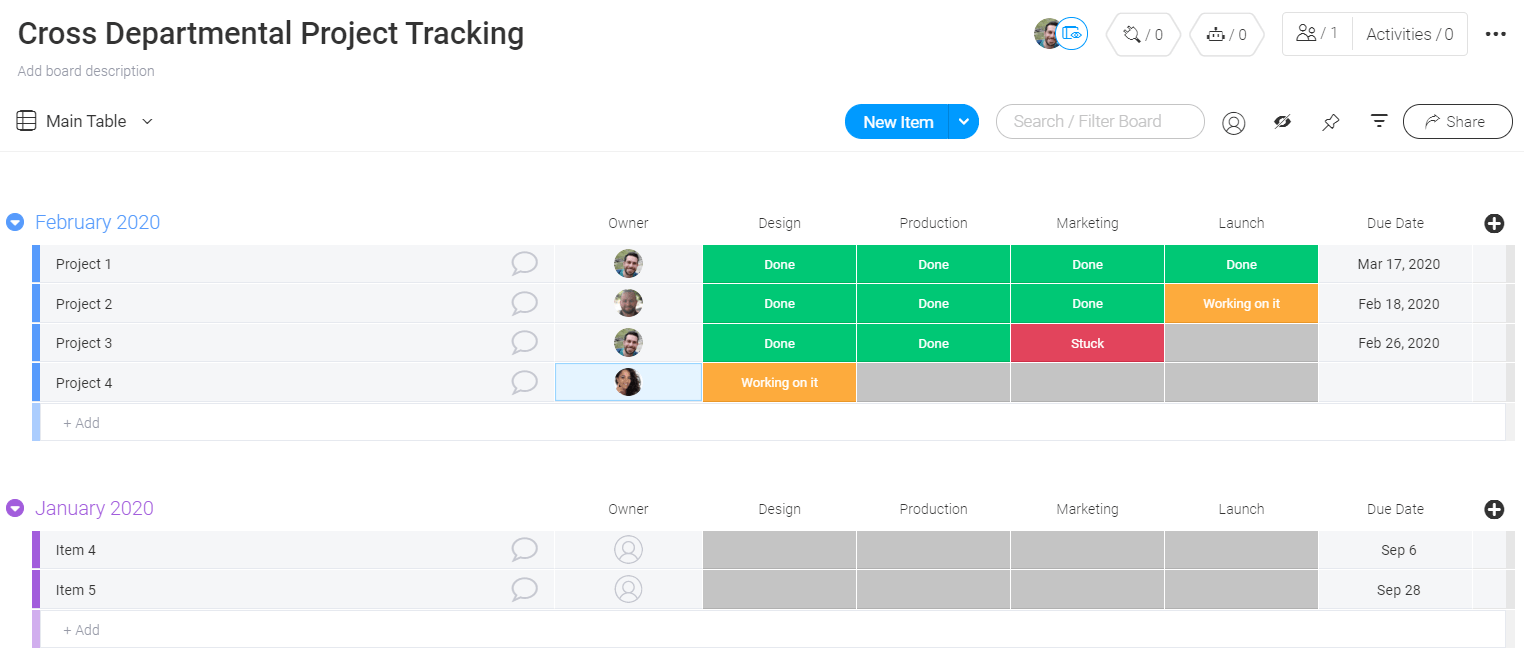Add an update to Project 1

coord(524,263)
